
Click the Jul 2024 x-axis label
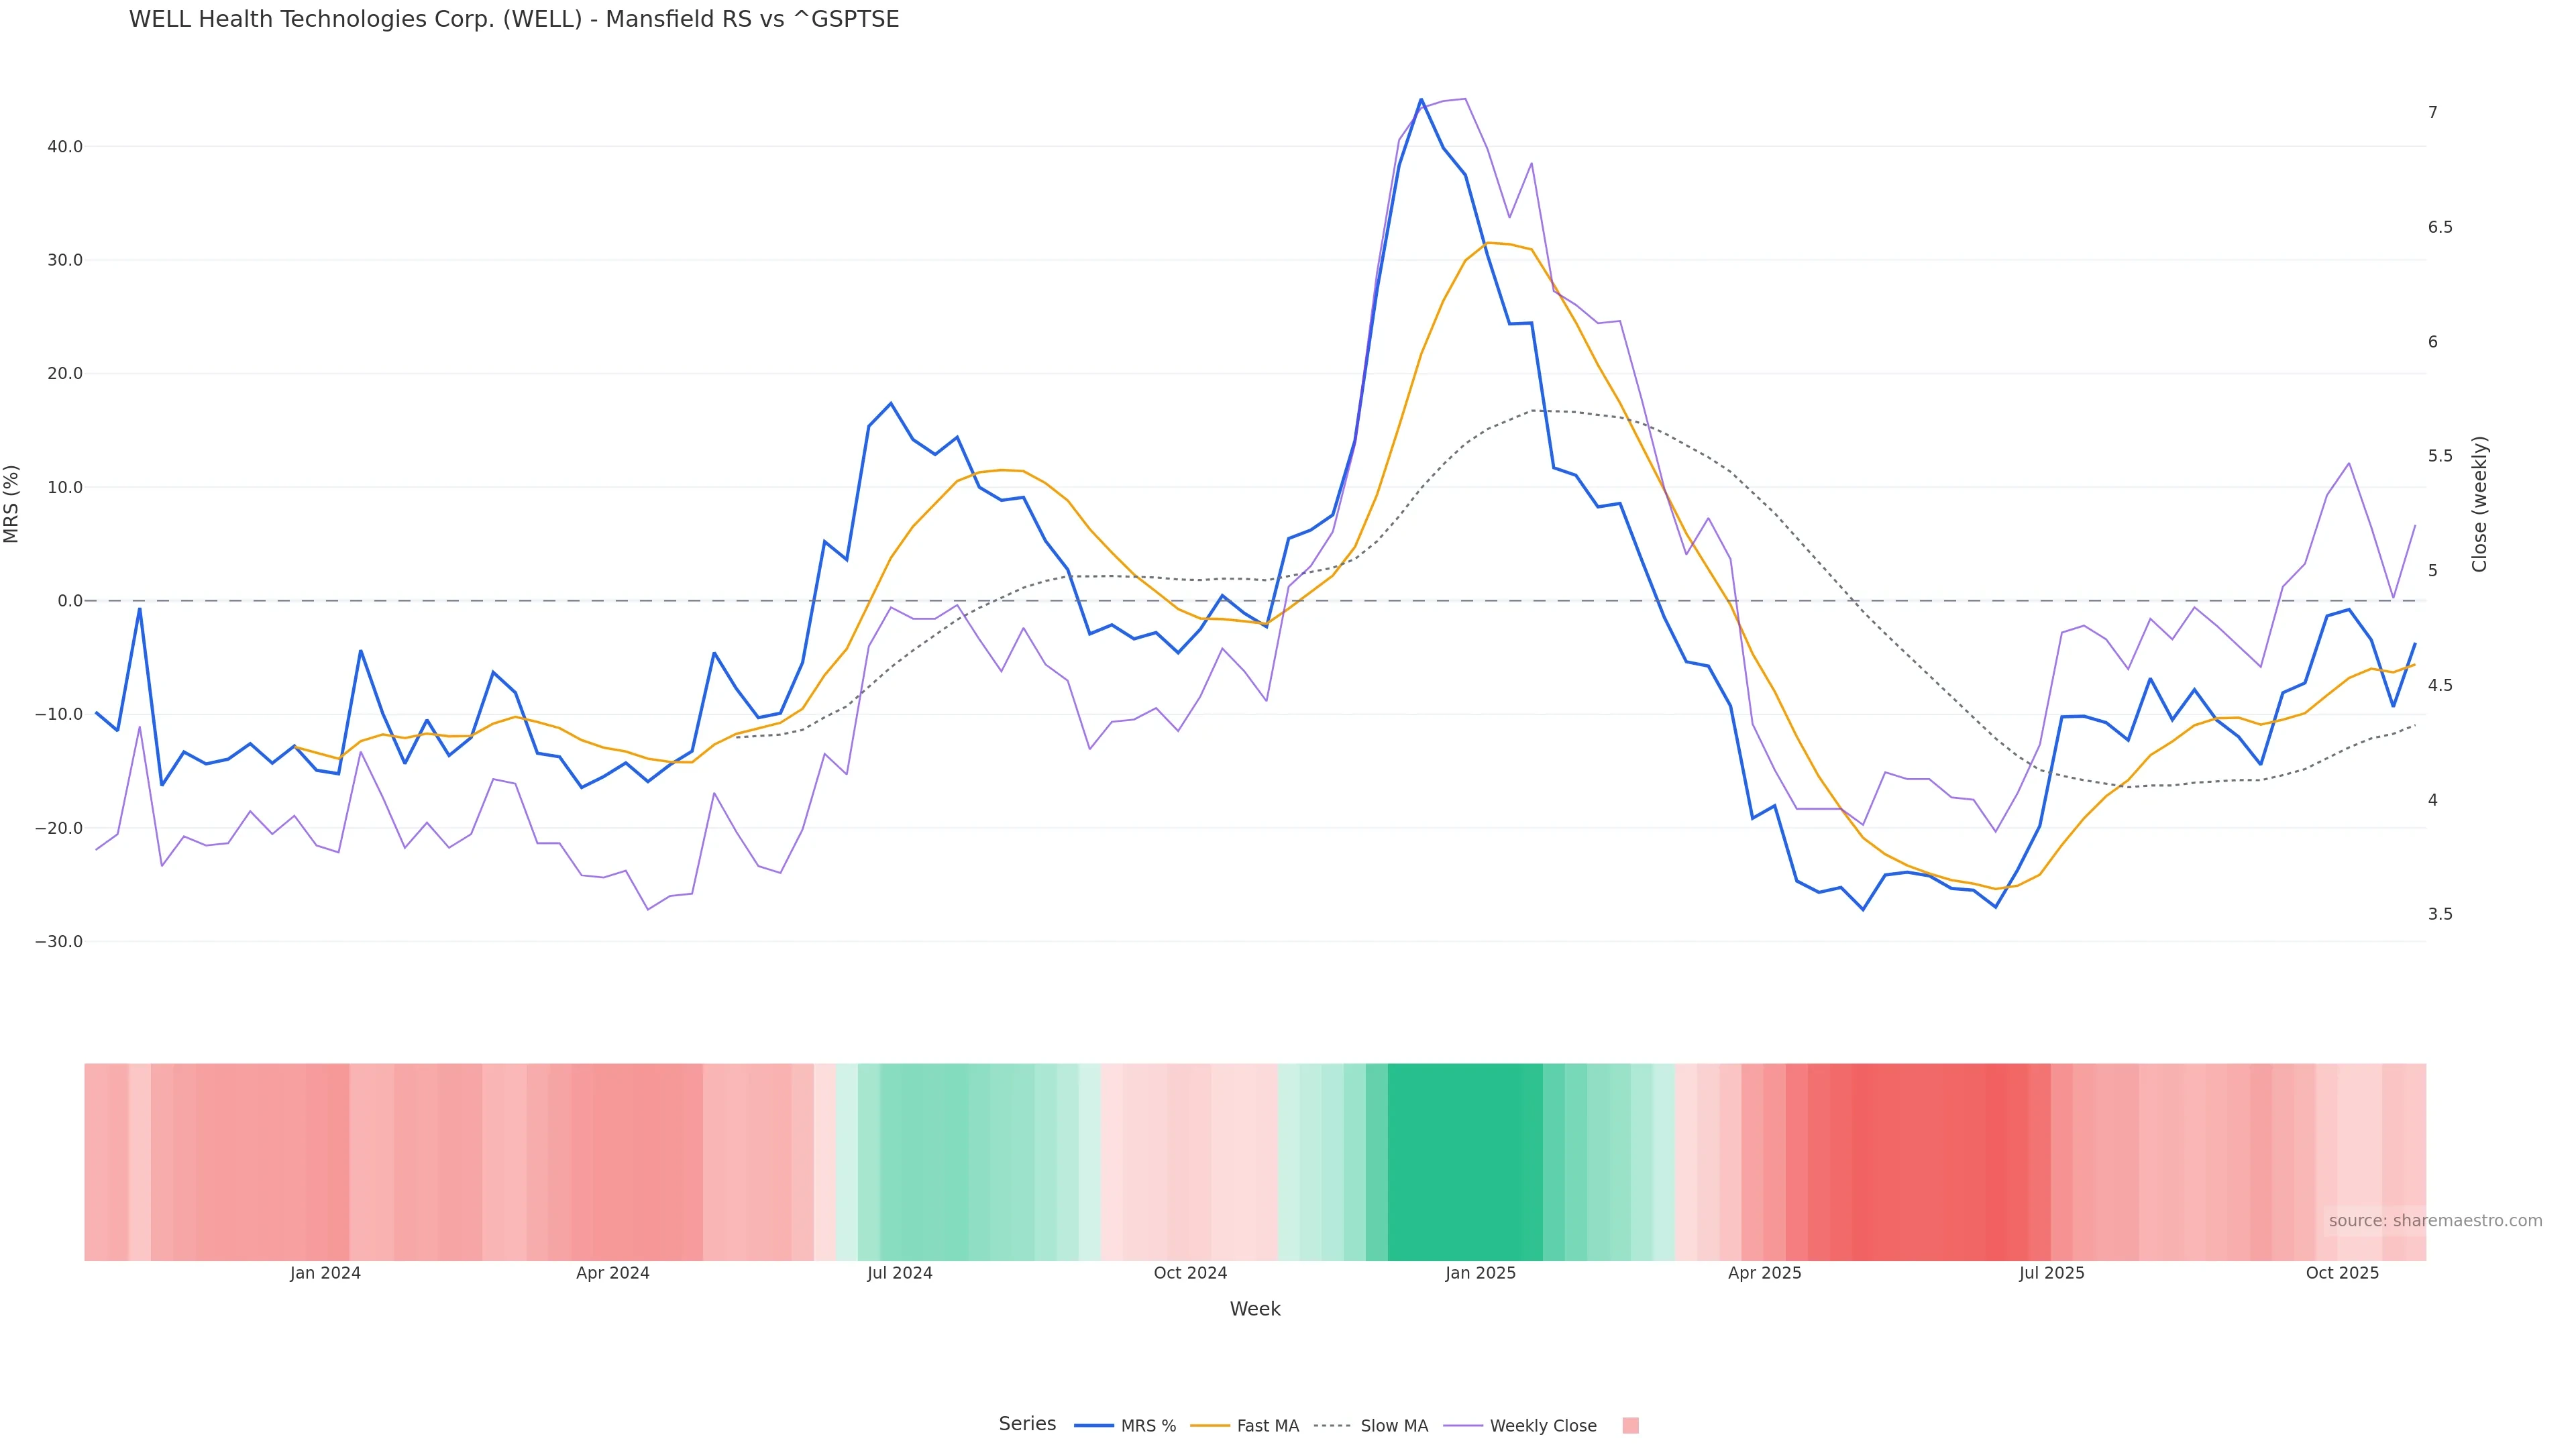pos(899,1273)
